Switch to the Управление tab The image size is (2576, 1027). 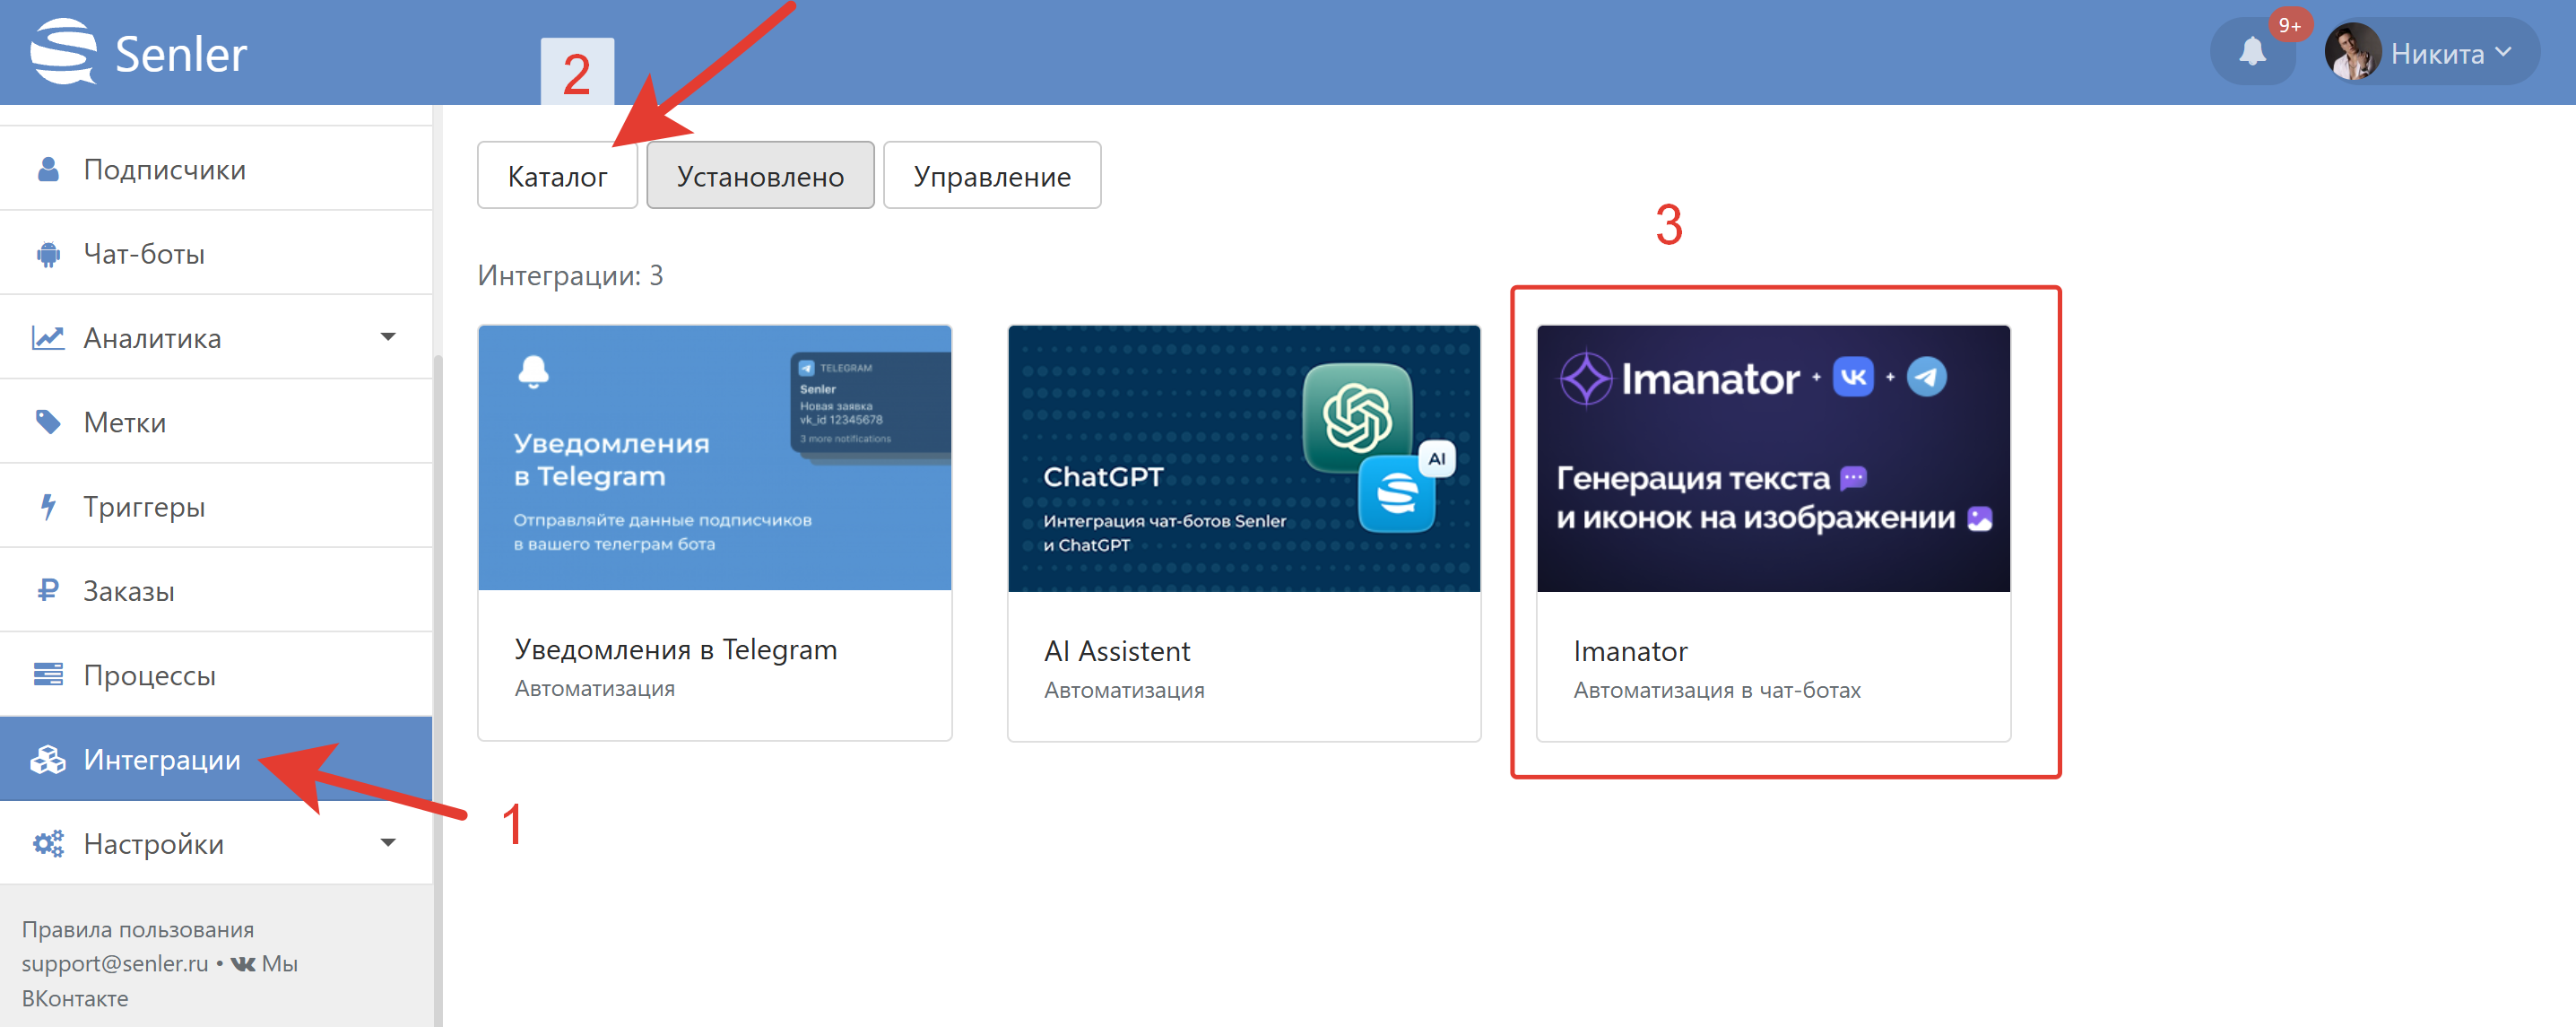tap(991, 176)
